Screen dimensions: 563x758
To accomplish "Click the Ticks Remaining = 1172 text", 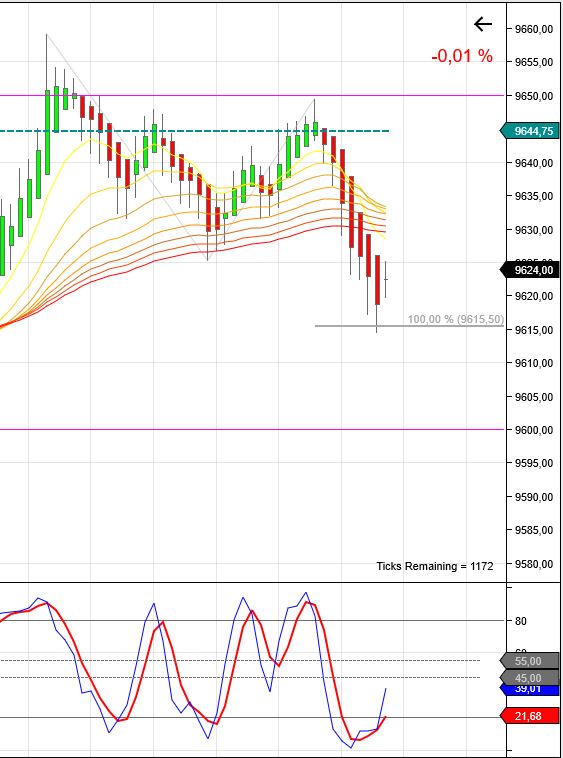I will [435, 566].
